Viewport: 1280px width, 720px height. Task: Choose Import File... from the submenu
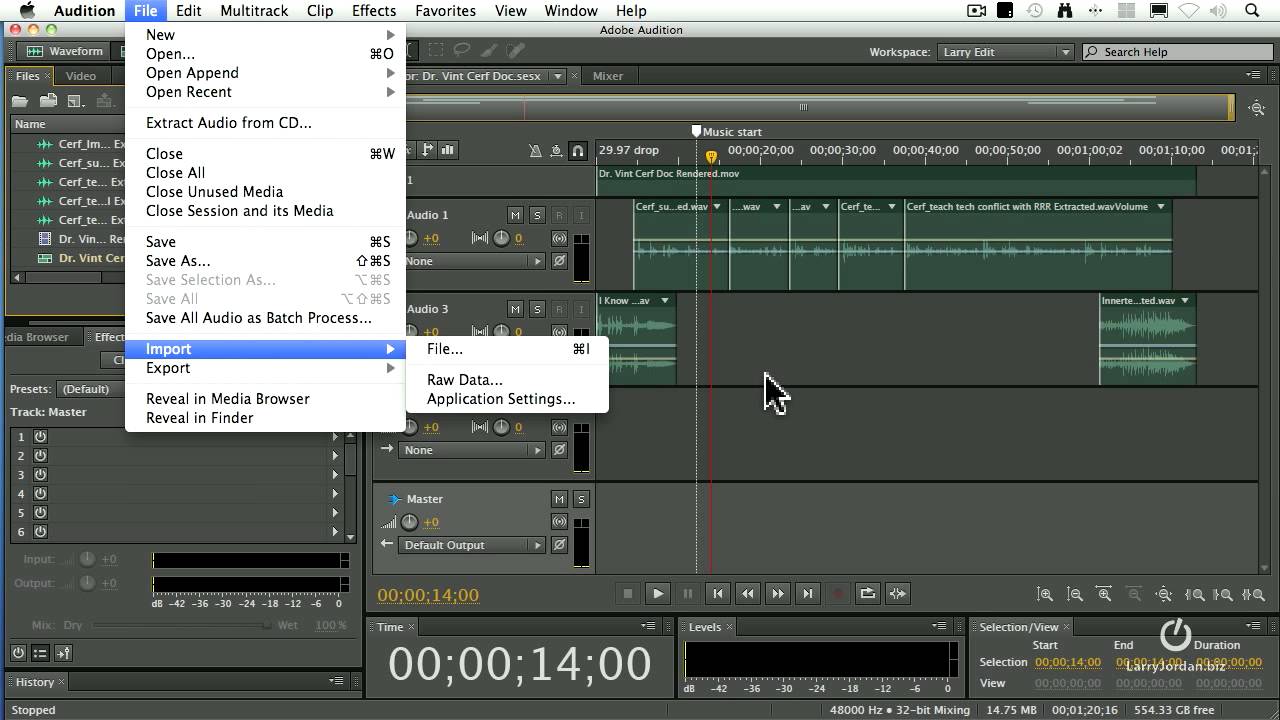(x=508, y=349)
